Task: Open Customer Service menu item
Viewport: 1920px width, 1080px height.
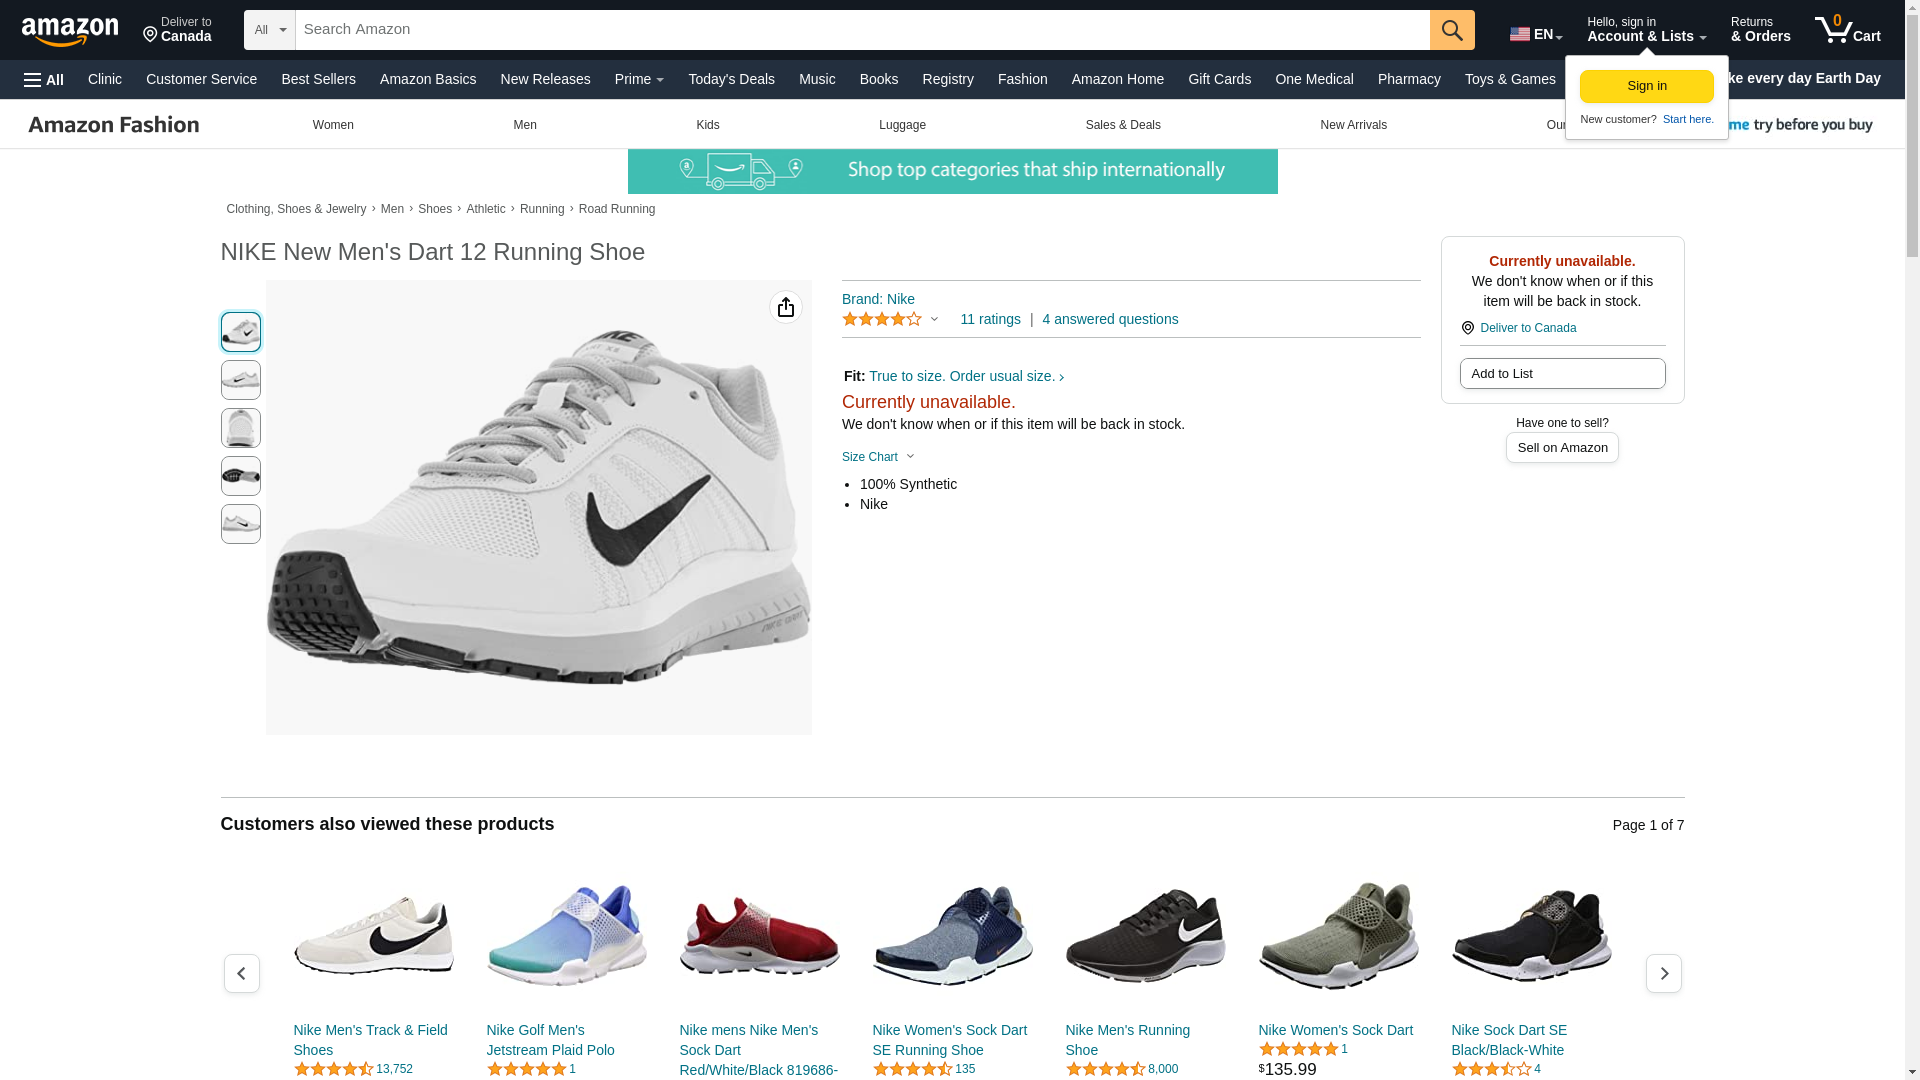Action: point(201,79)
